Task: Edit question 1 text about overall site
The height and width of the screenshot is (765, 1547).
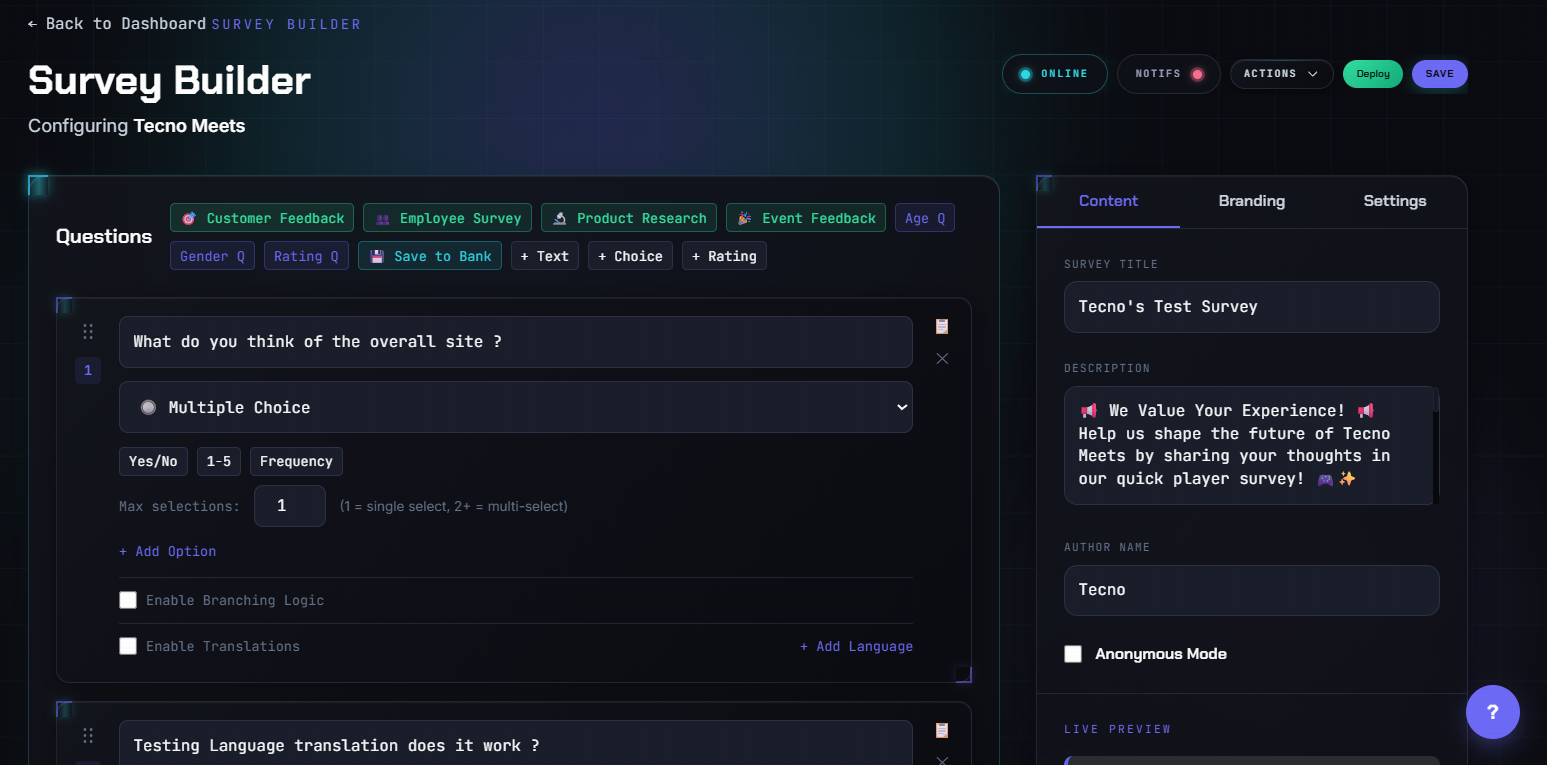Action: pyautogui.click(x=516, y=342)
